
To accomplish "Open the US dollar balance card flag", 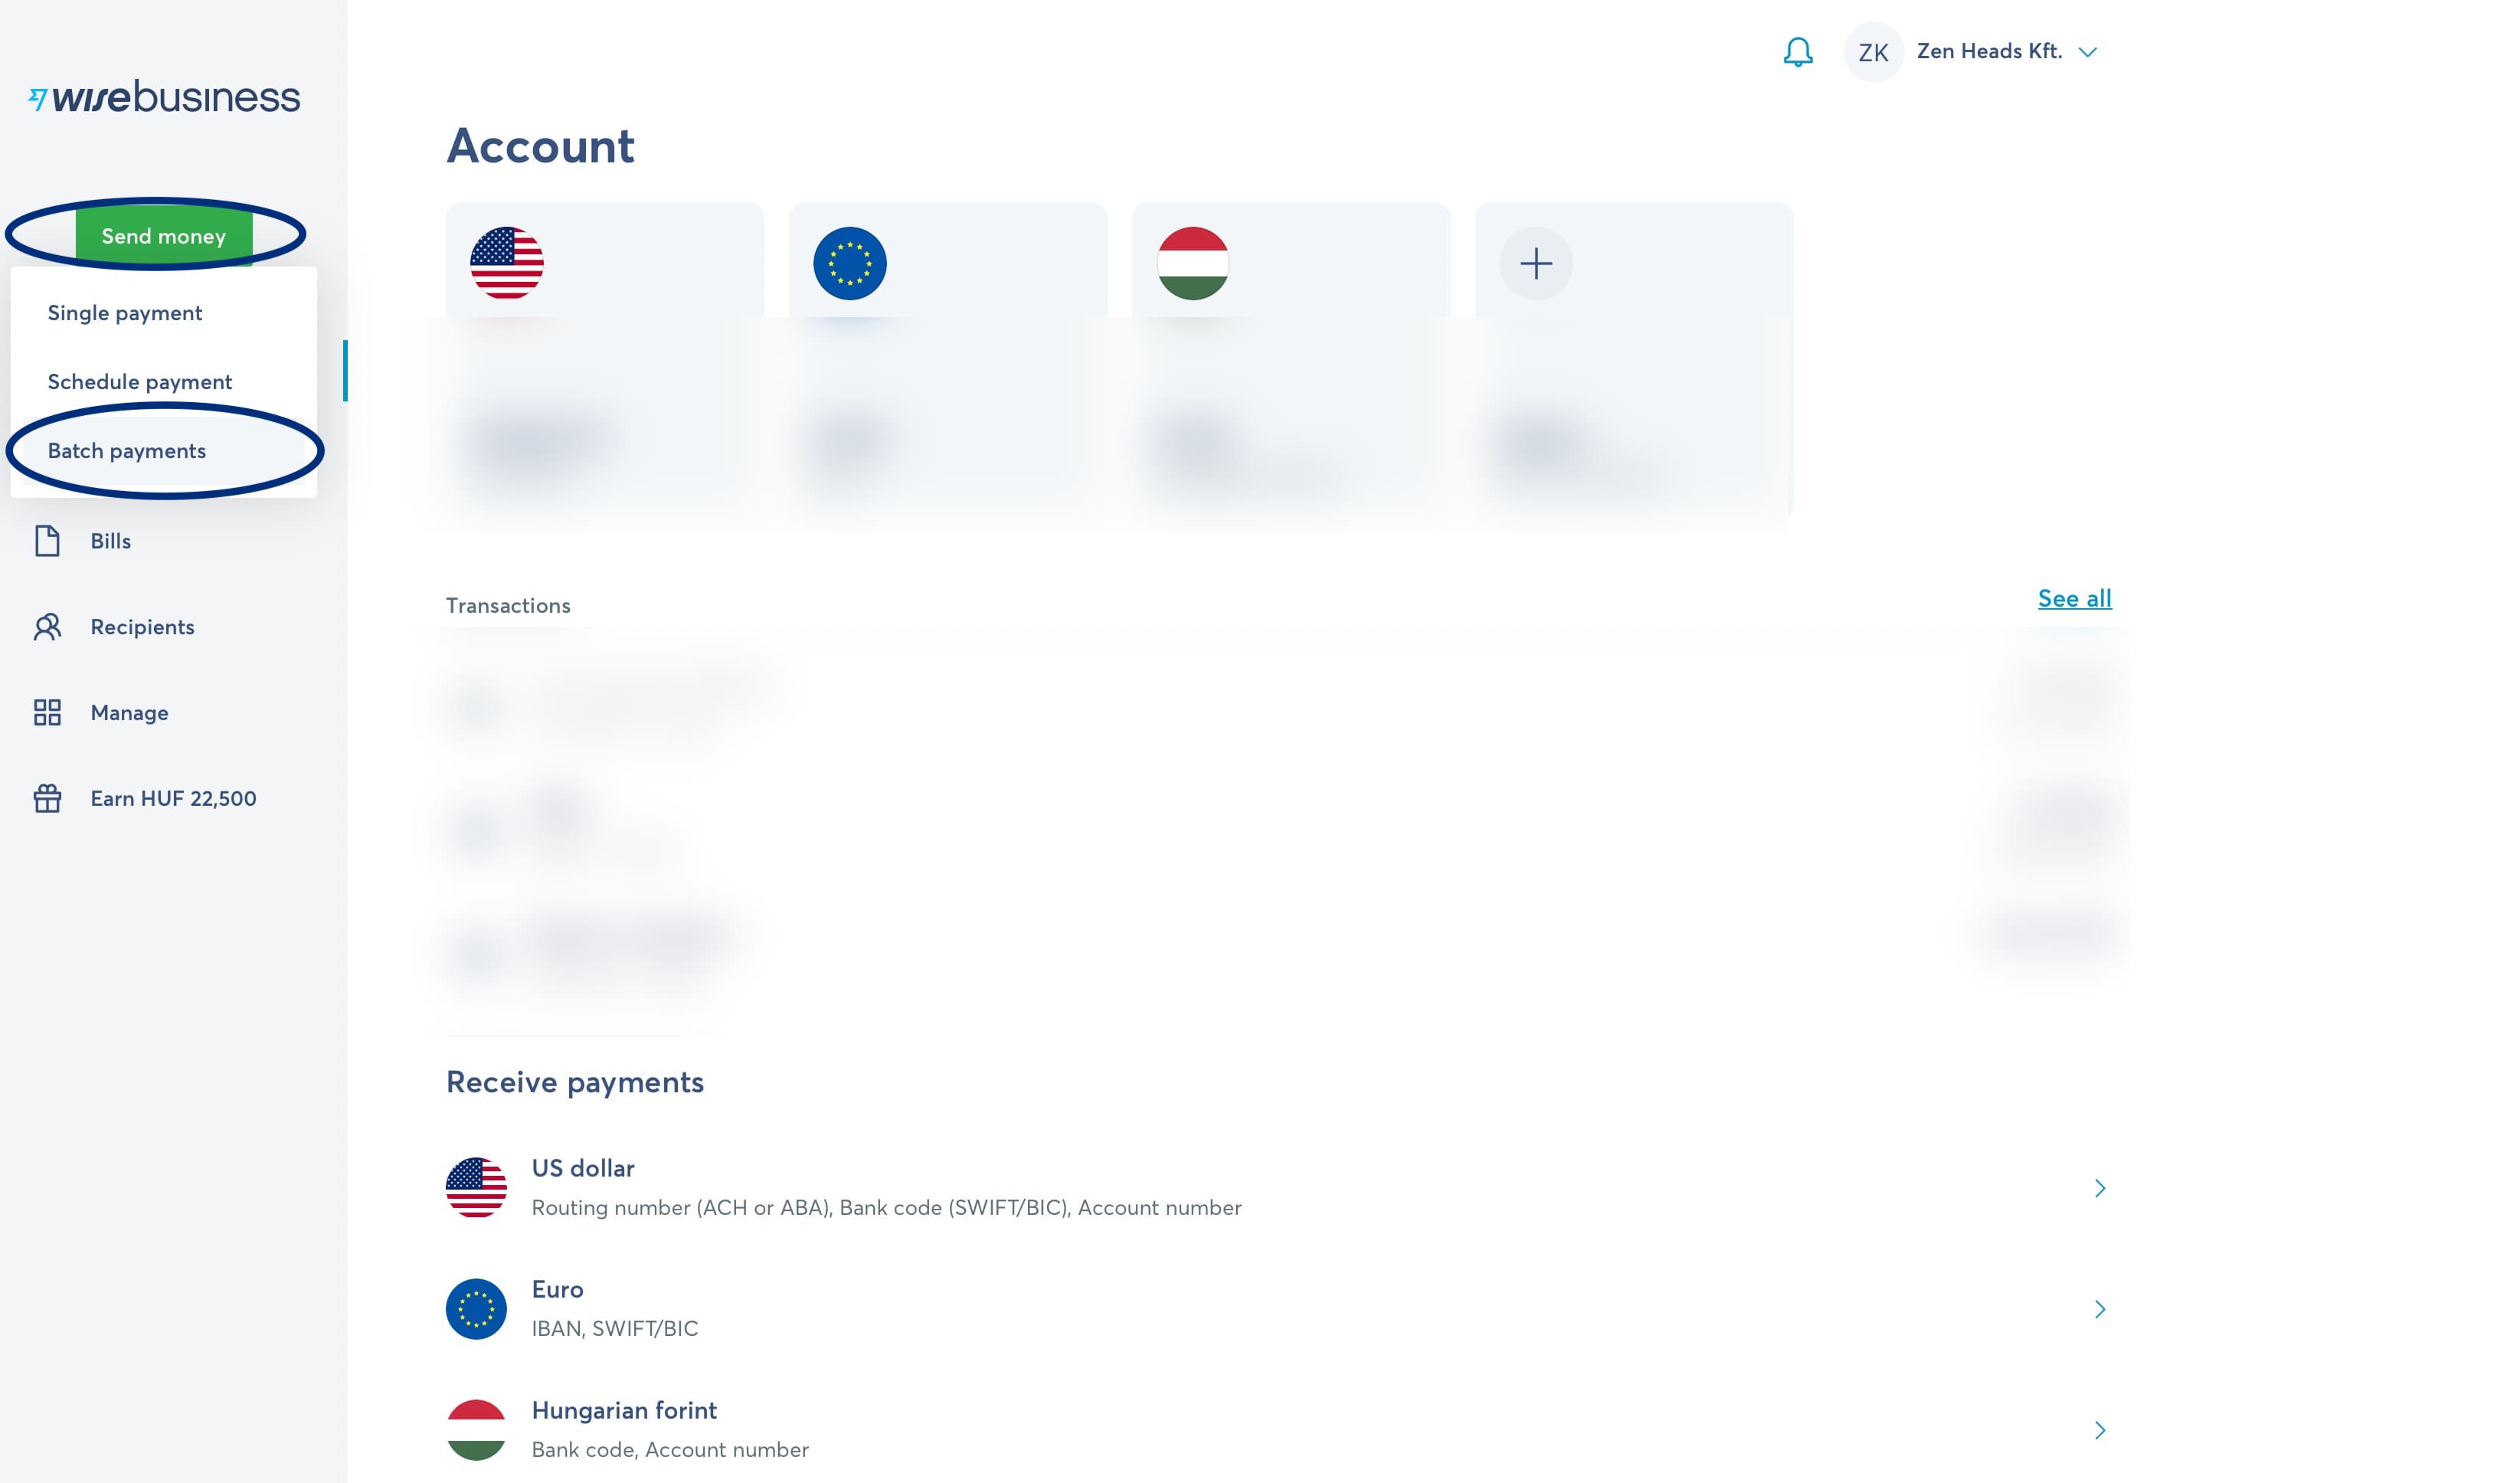I will coord(507,264).
